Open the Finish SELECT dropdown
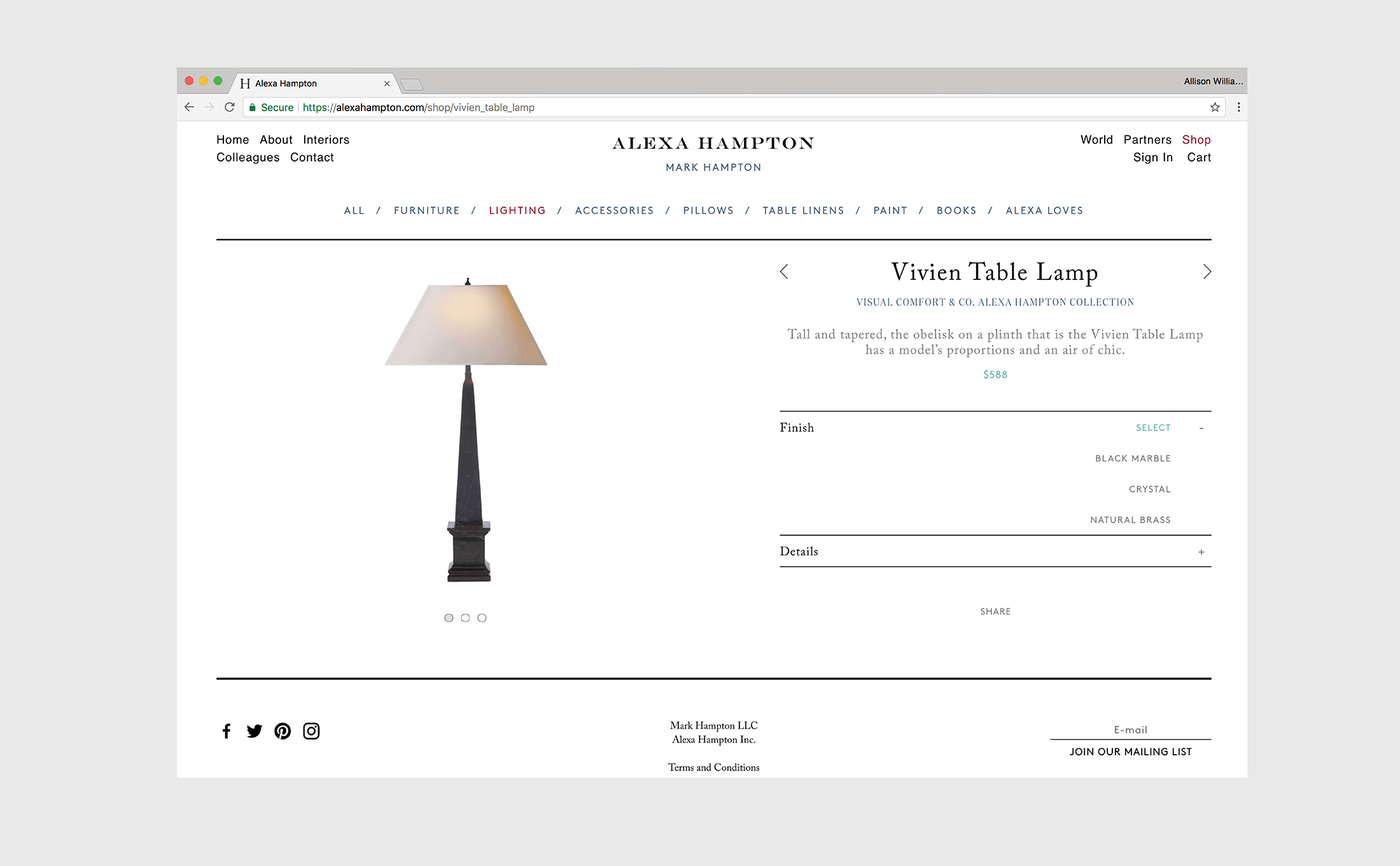The height and width of the screenshot is (866, 1400). (x=1153, y=428)
